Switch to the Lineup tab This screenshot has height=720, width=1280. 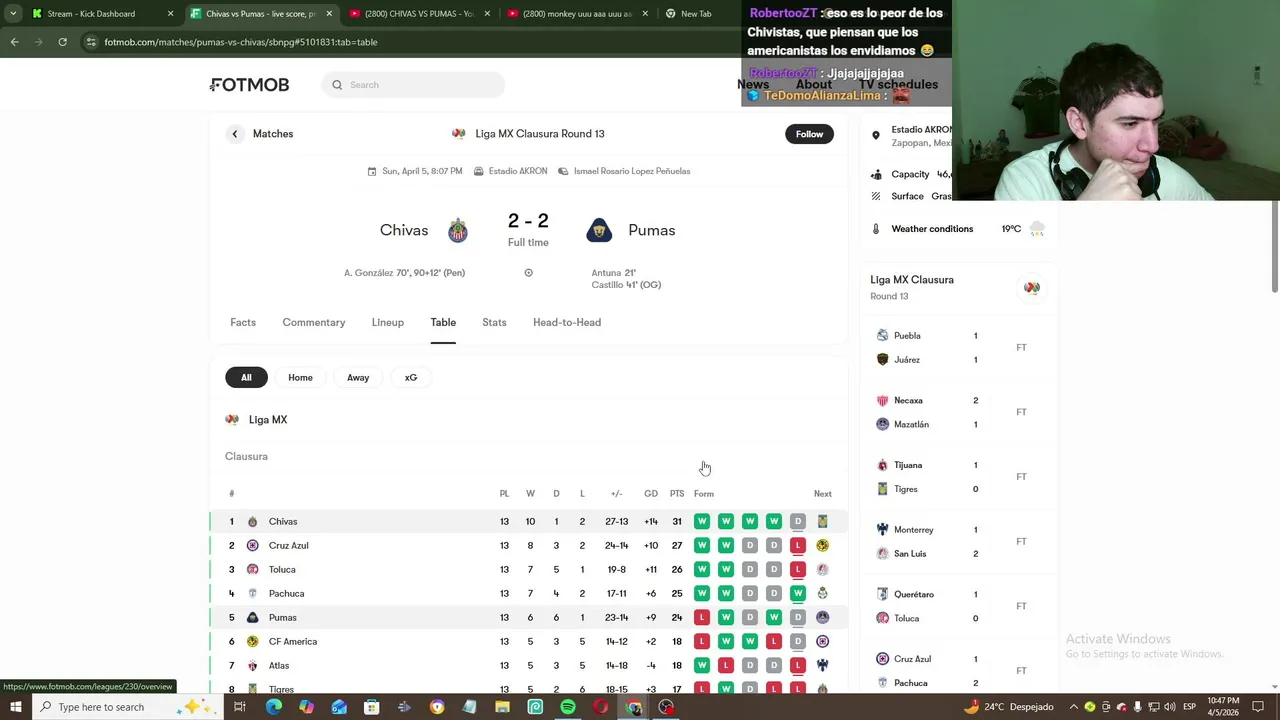pyautogui.click(x=388, y=322)
